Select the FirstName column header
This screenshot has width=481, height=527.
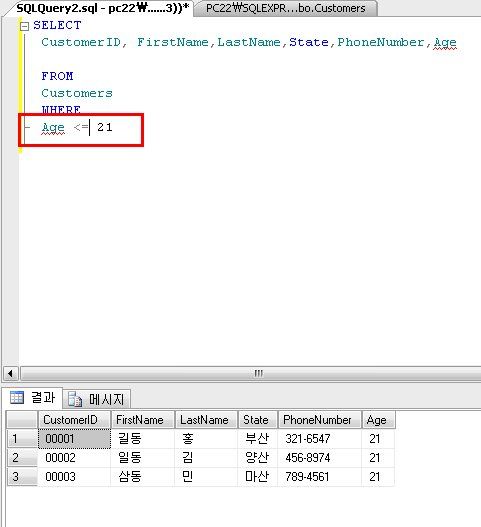click(143, 420)
